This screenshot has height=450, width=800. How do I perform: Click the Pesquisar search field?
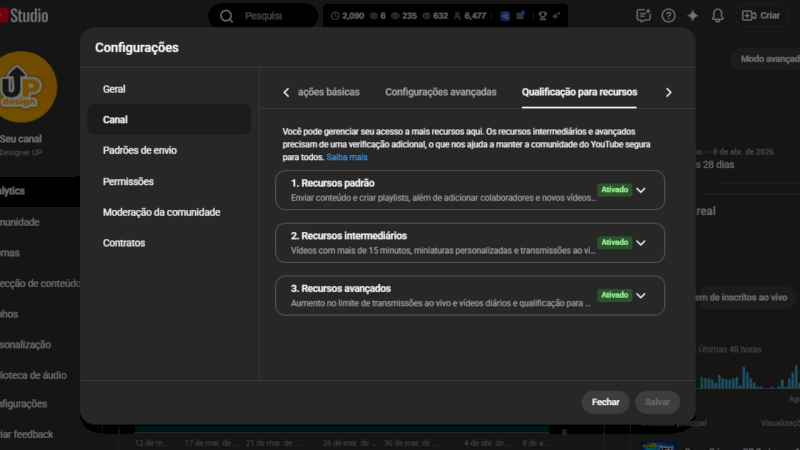263,16
